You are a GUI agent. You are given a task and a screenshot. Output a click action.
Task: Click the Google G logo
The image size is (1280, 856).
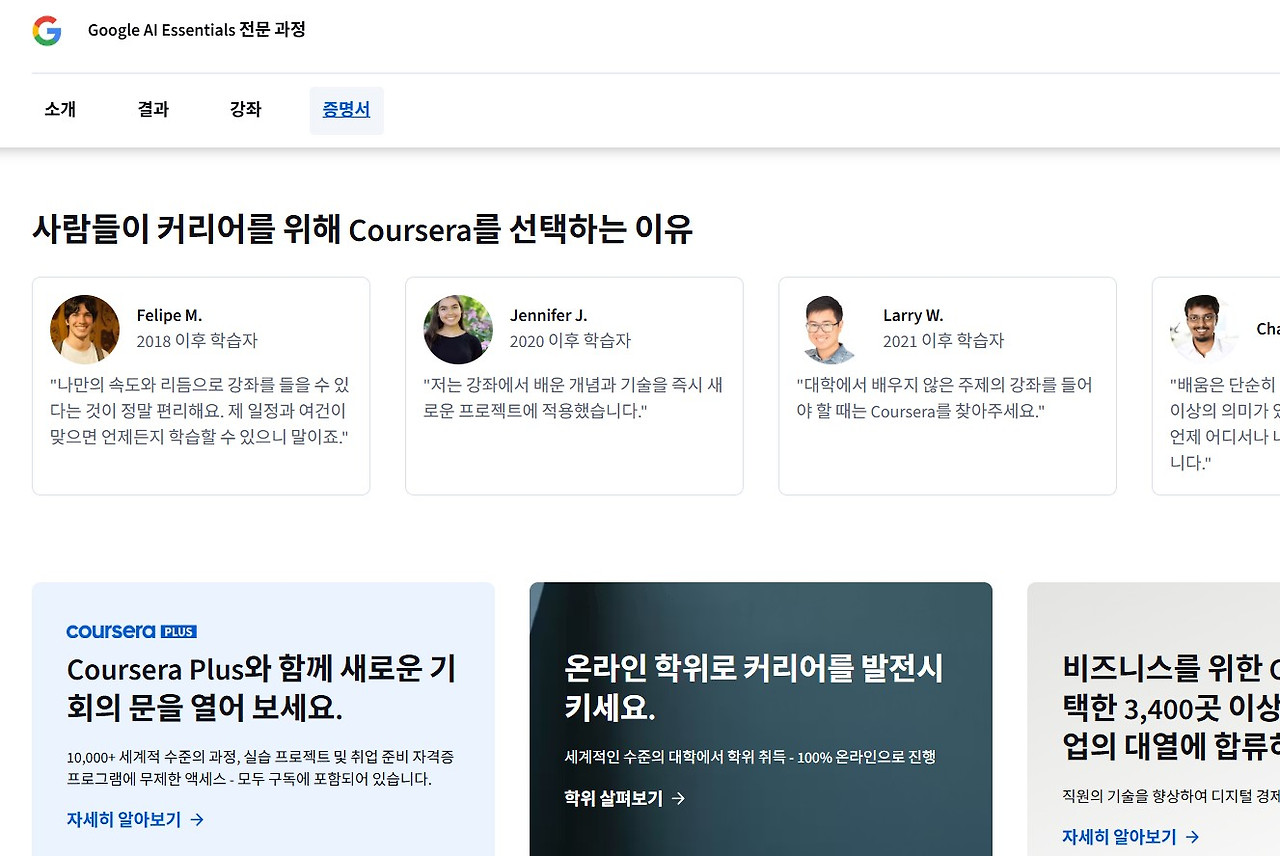click(47, 31)
